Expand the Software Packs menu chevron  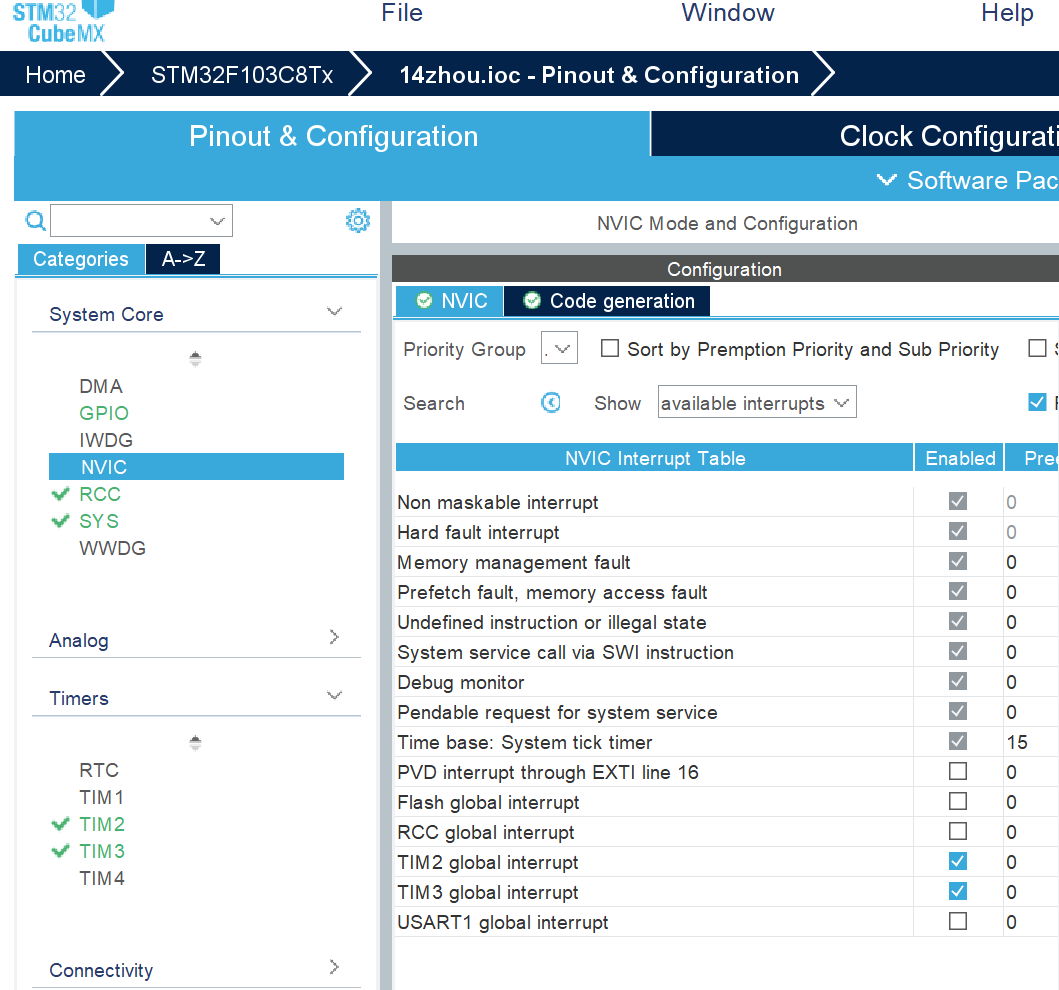887,180
